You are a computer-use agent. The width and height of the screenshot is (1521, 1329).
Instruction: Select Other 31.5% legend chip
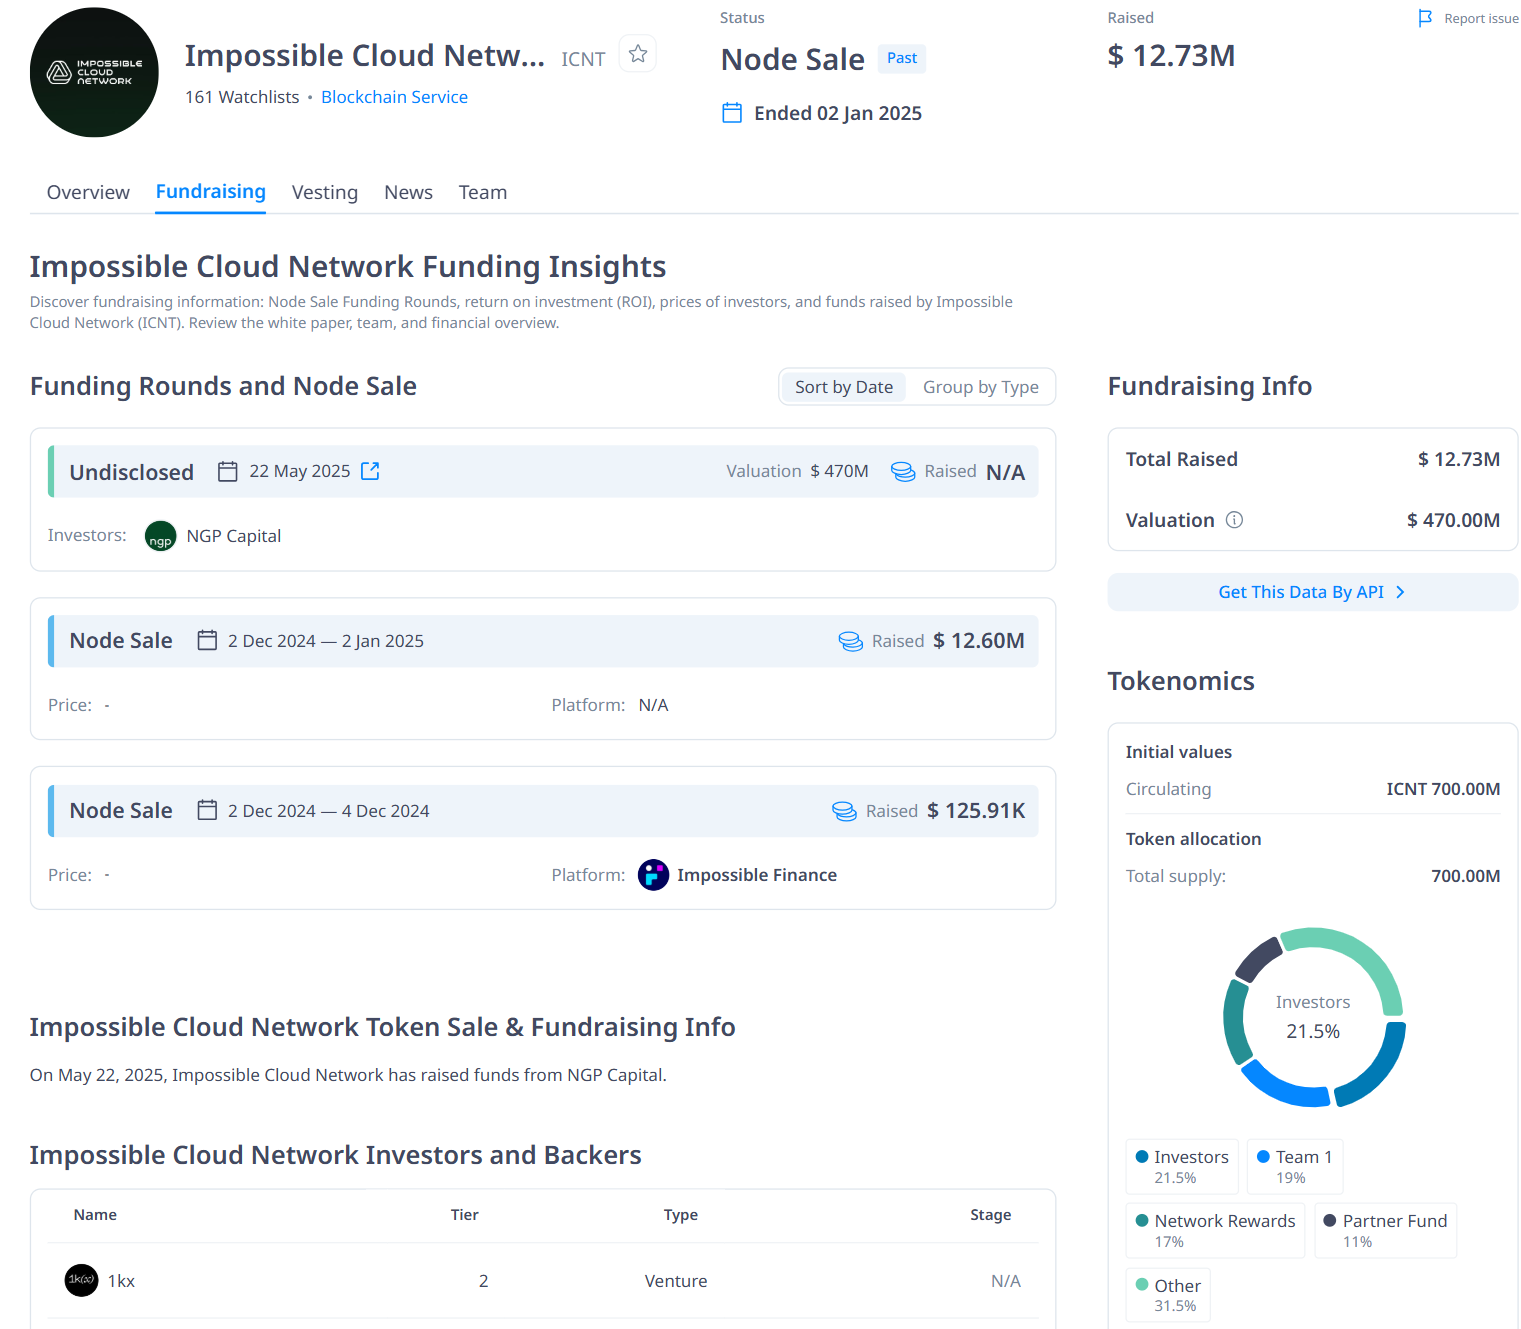tap(1168, 1295)
